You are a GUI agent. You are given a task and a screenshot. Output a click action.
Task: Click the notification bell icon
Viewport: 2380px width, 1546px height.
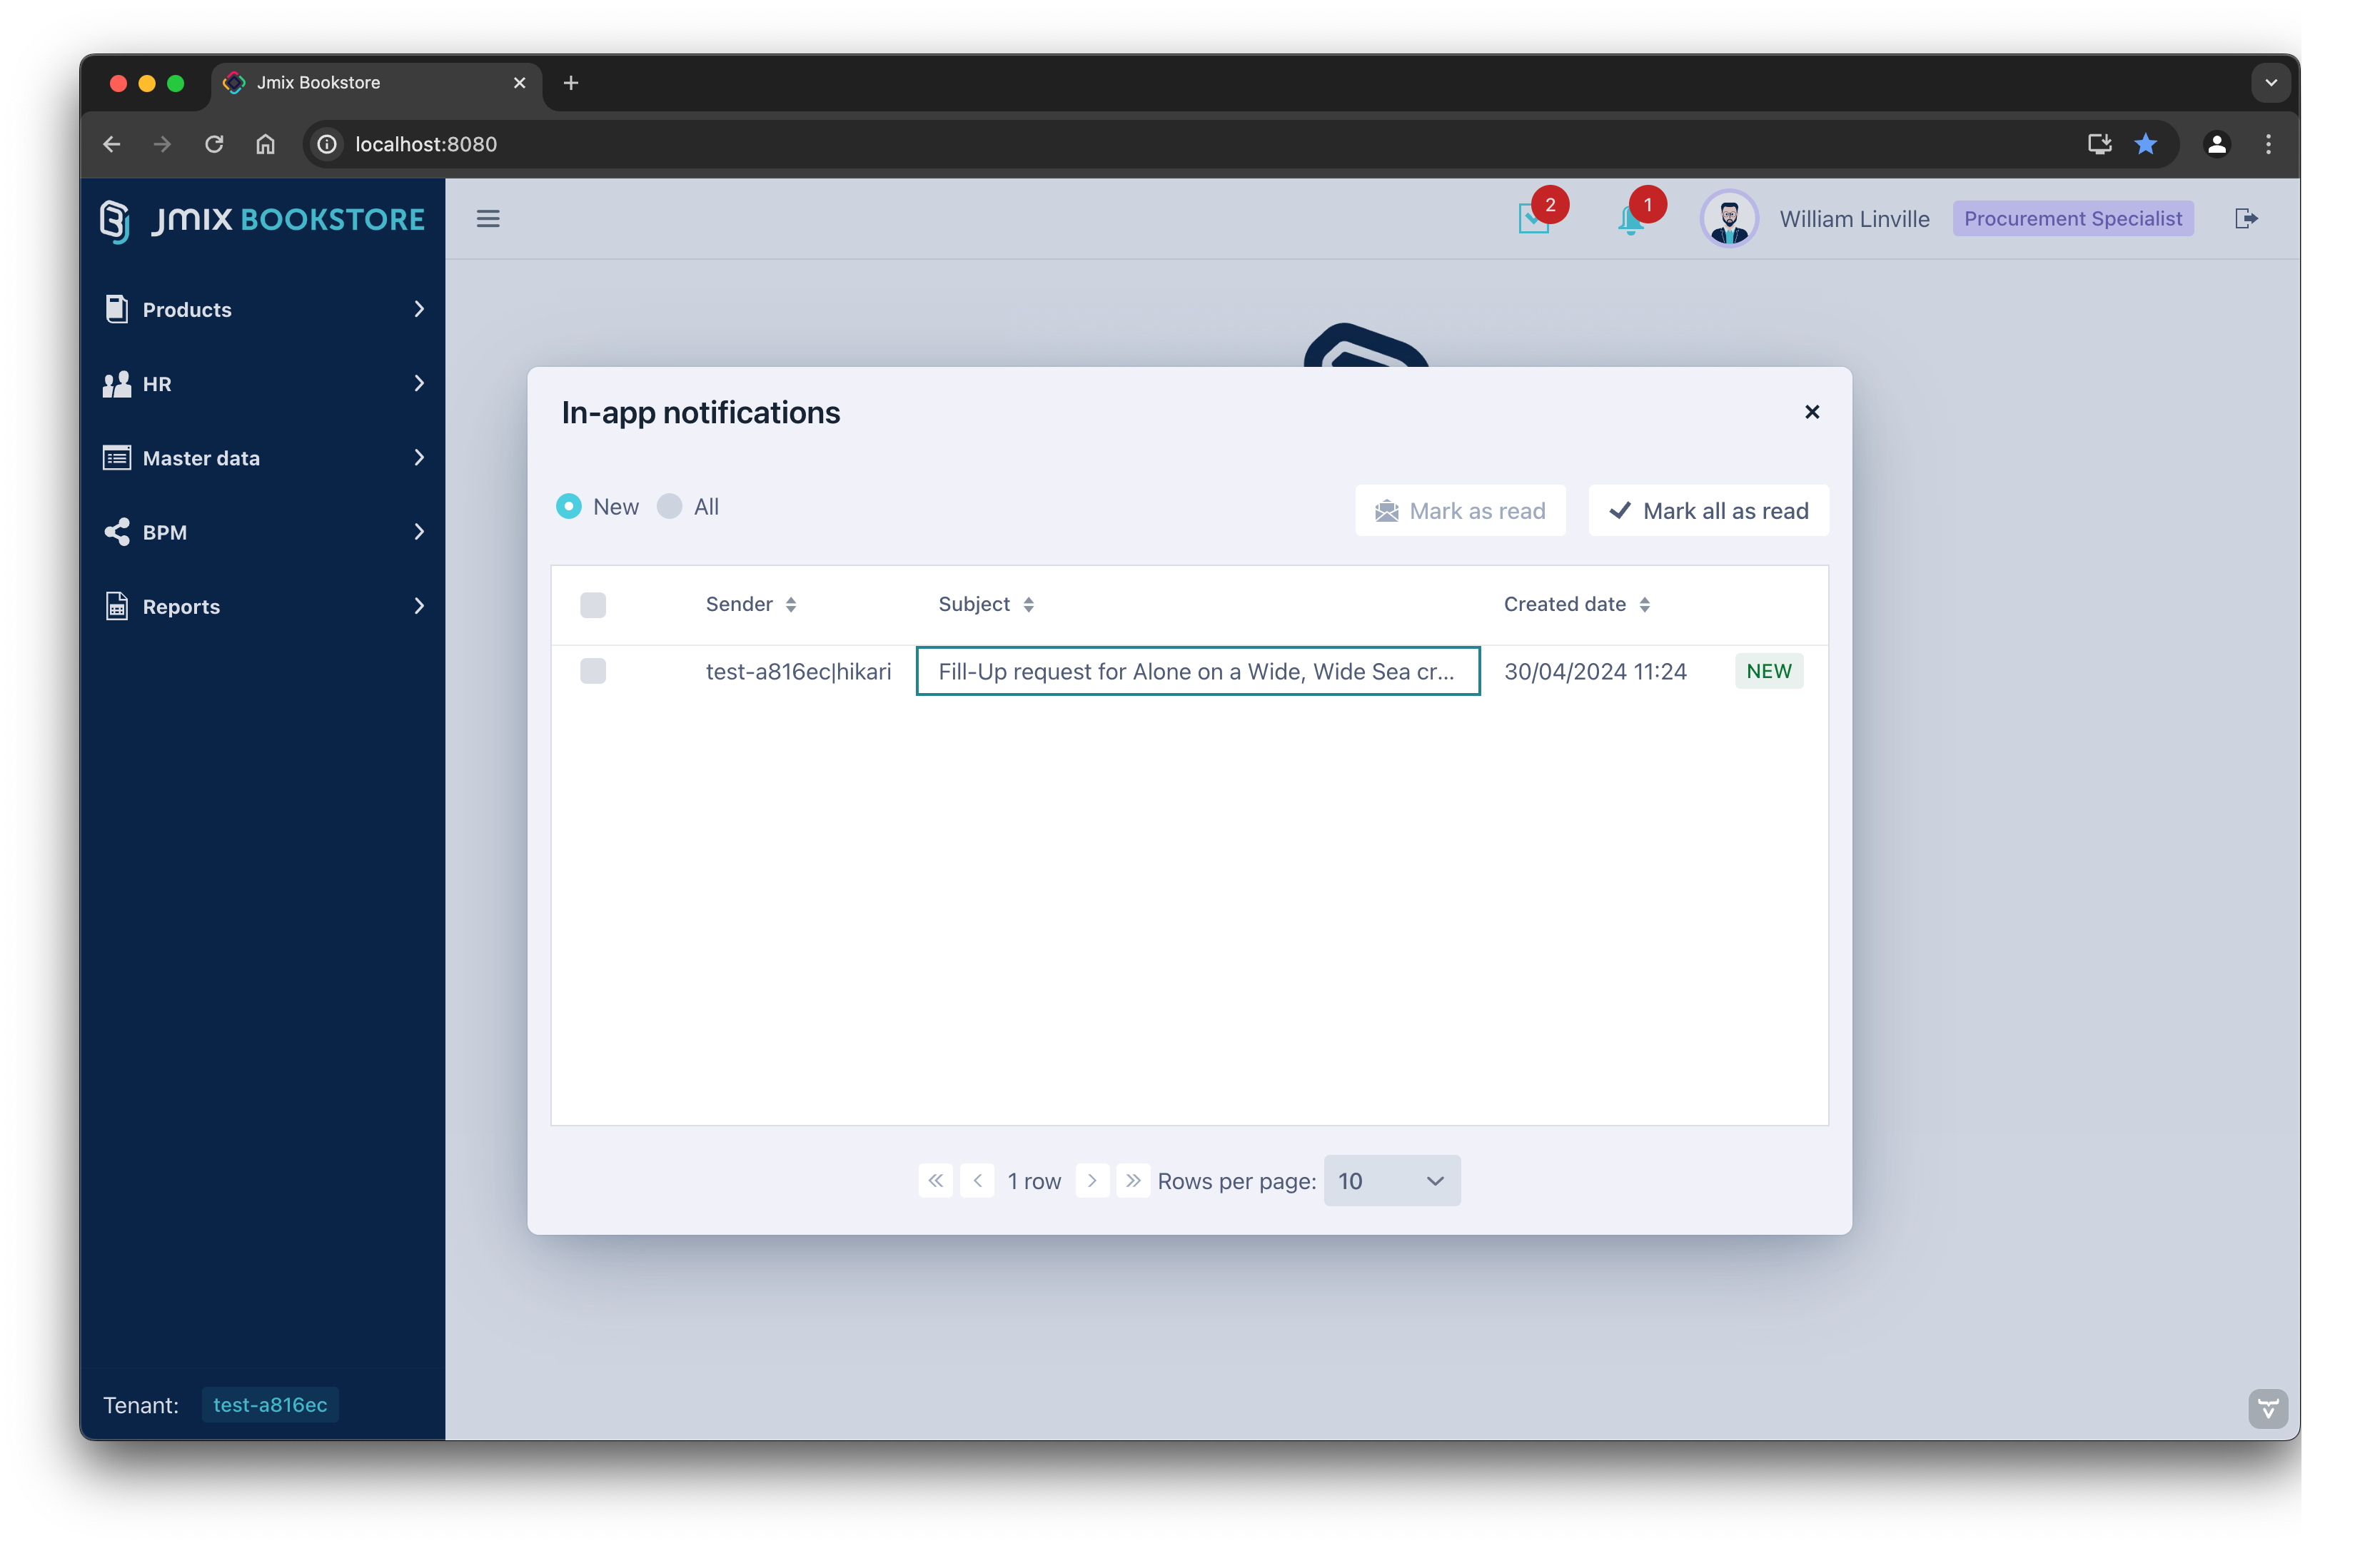coord(1630,219)
